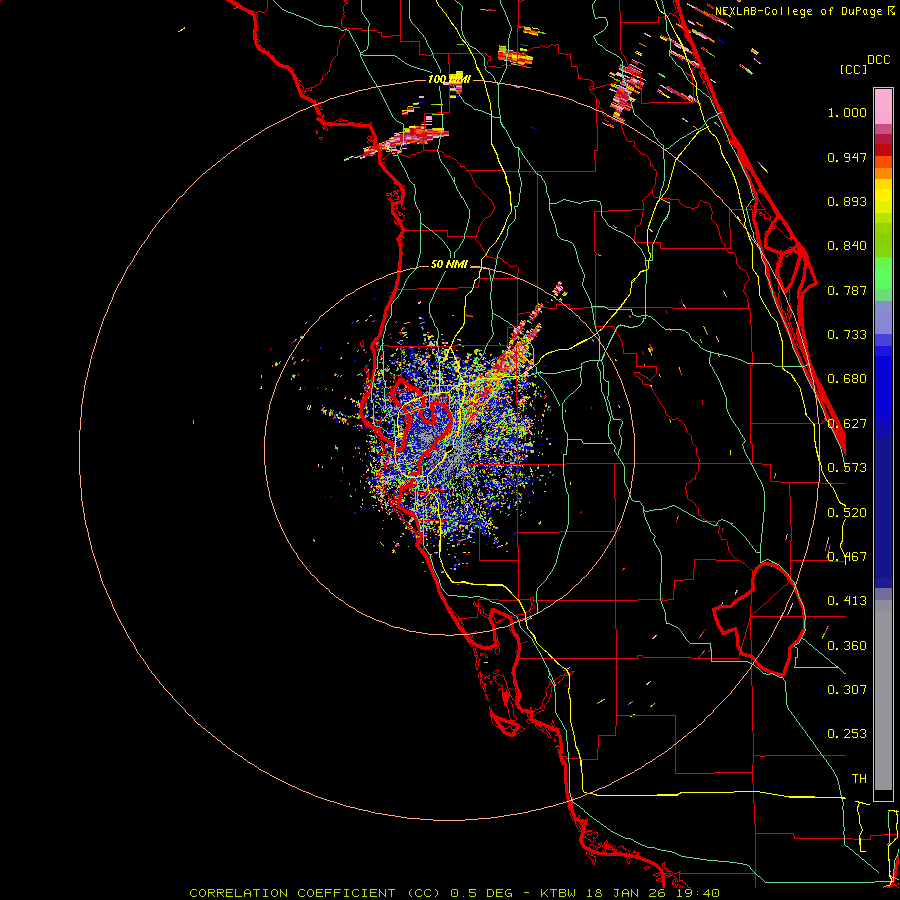The width and height of the screenshot is (900, 900).
Task: Click the 50 NMI range ring label
Action: 449,265
